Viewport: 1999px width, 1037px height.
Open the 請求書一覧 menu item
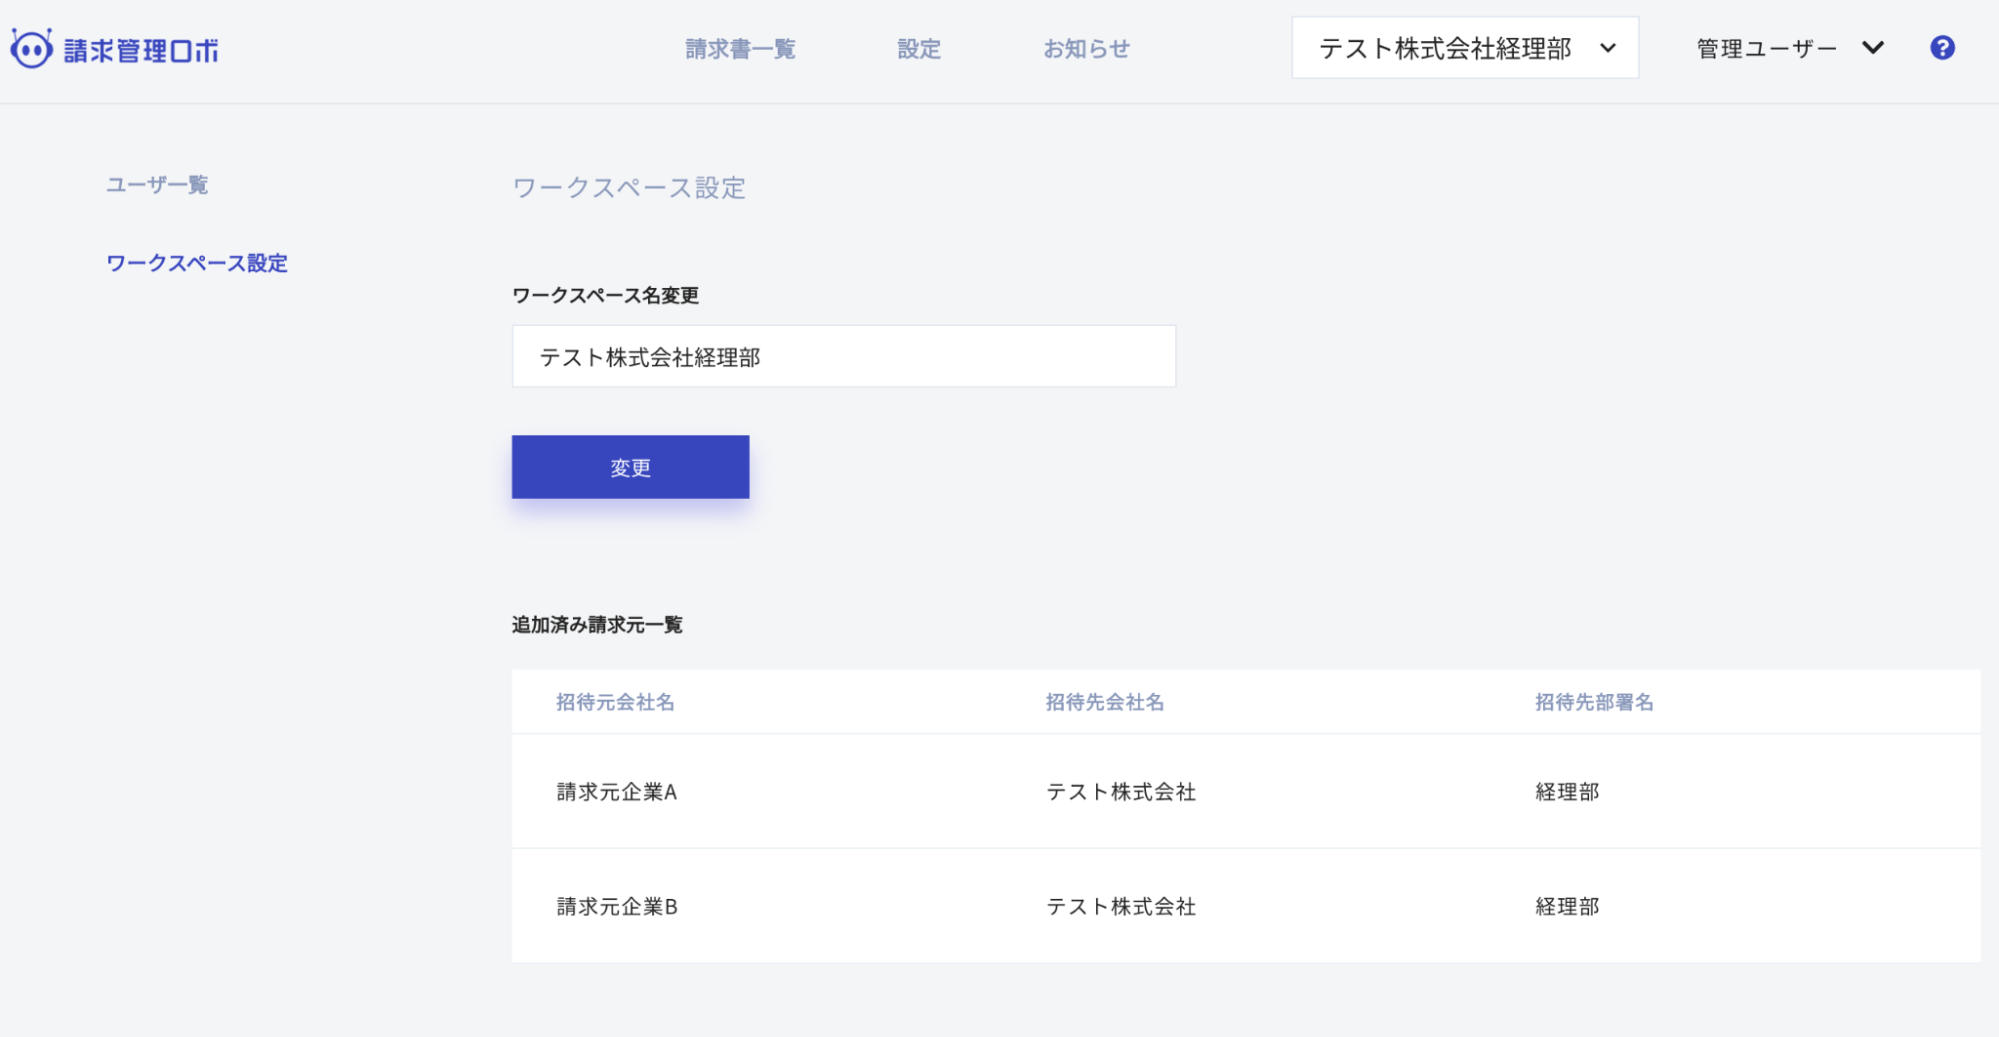pos(740,48)
